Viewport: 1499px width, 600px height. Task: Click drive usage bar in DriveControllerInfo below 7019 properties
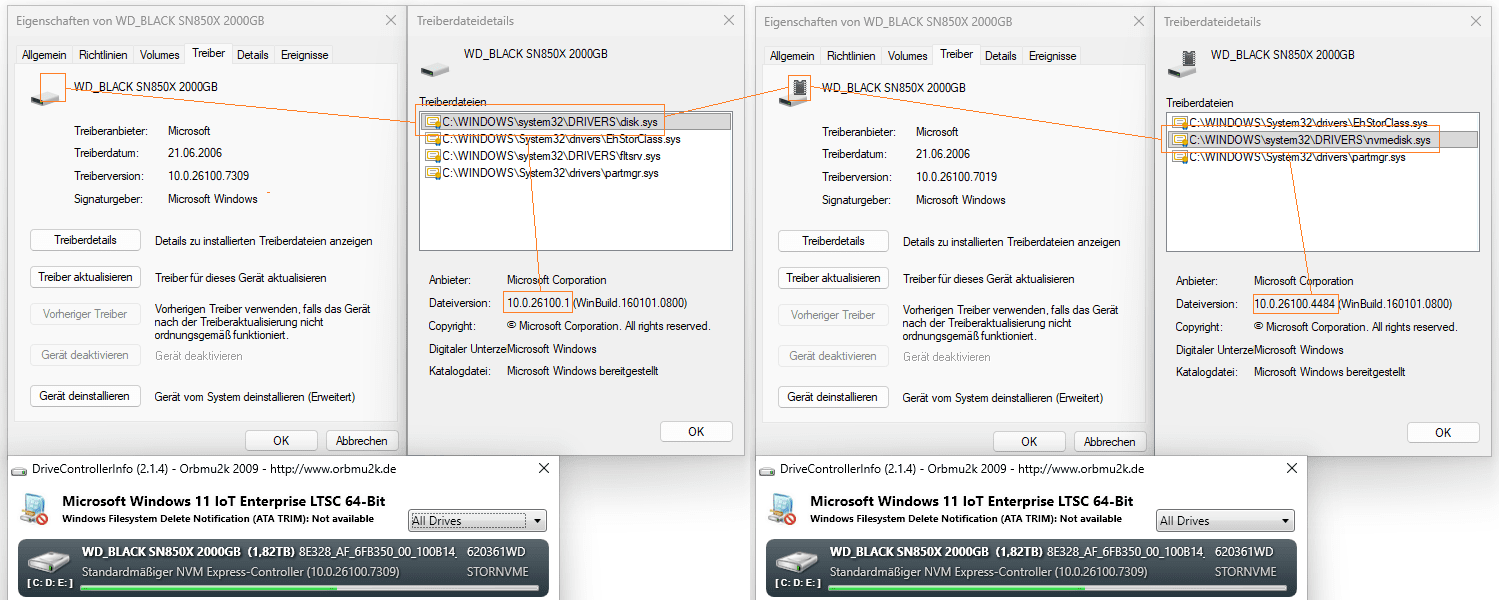point(1057,589)
